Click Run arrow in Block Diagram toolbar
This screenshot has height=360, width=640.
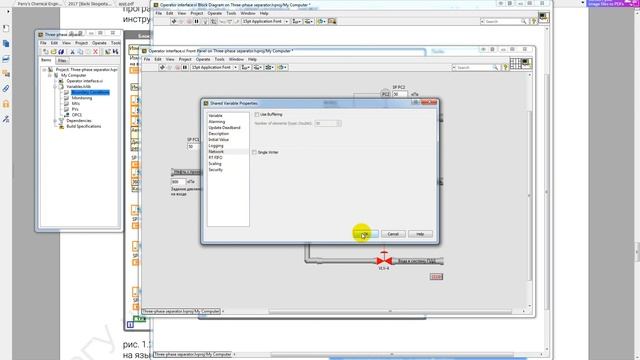tap(173, 21)
